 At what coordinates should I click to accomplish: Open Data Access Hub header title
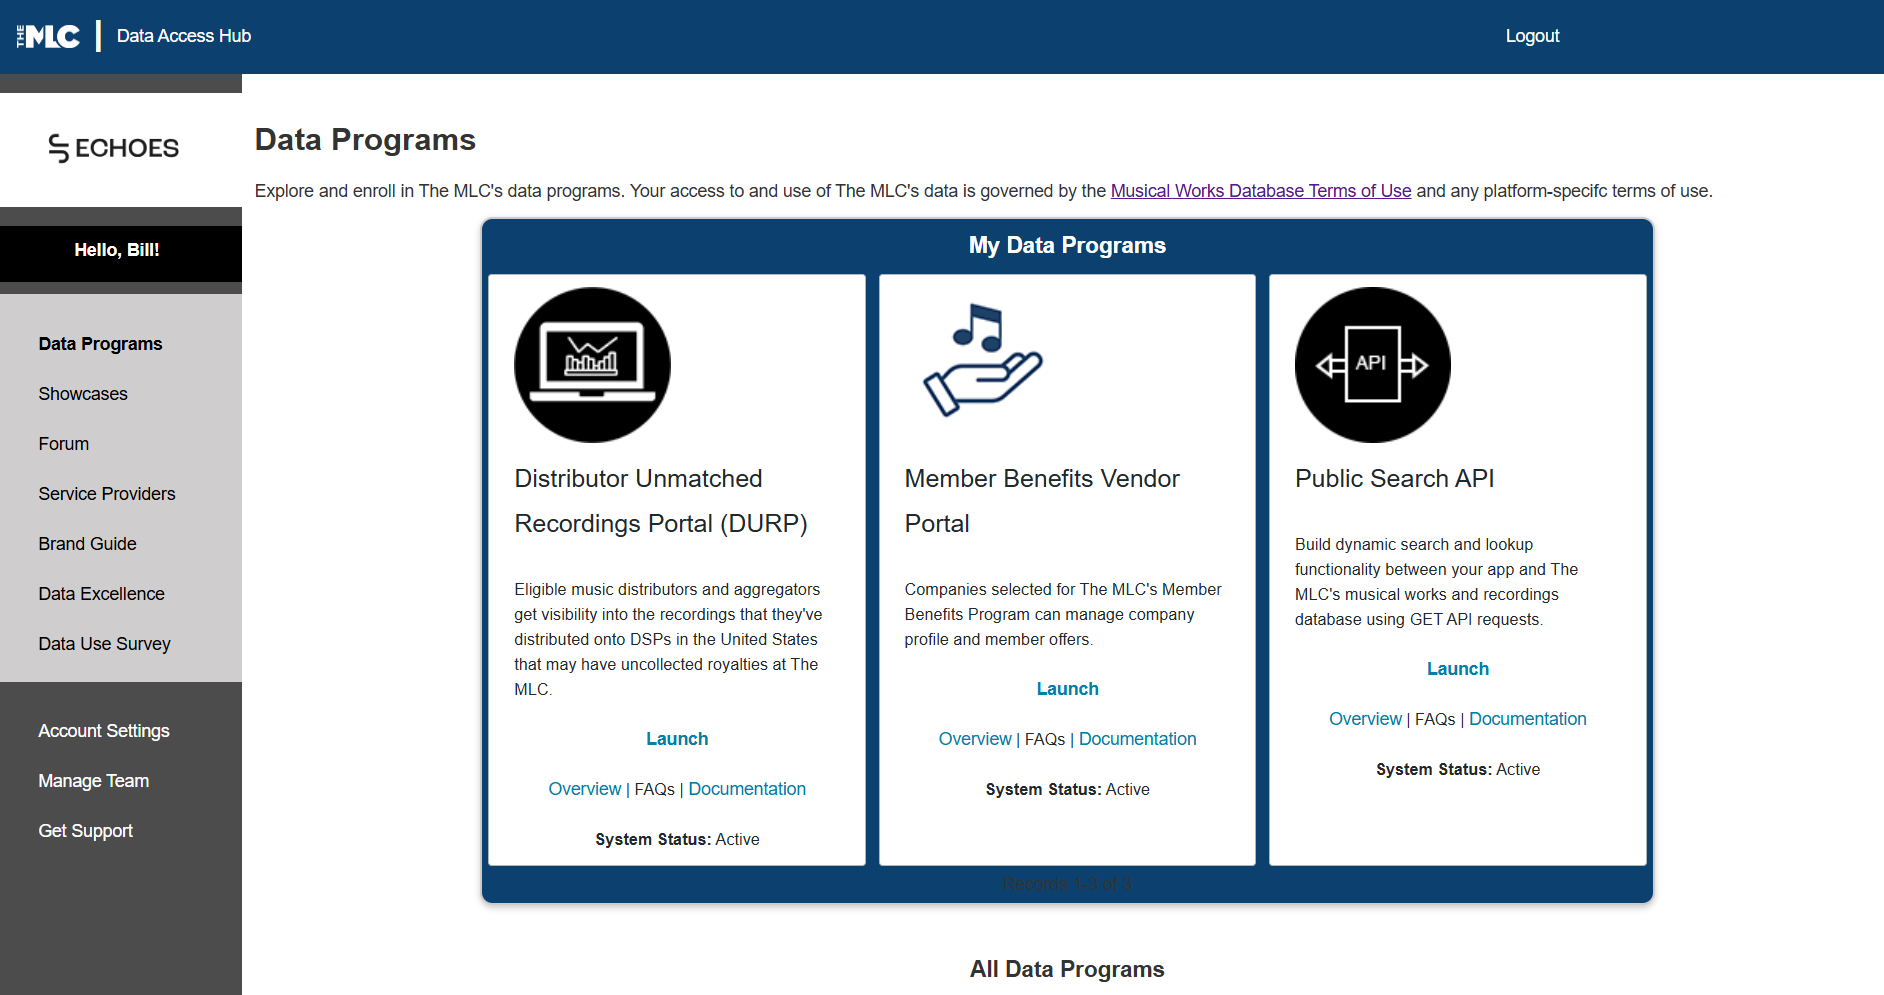click(x=184, y=36)
